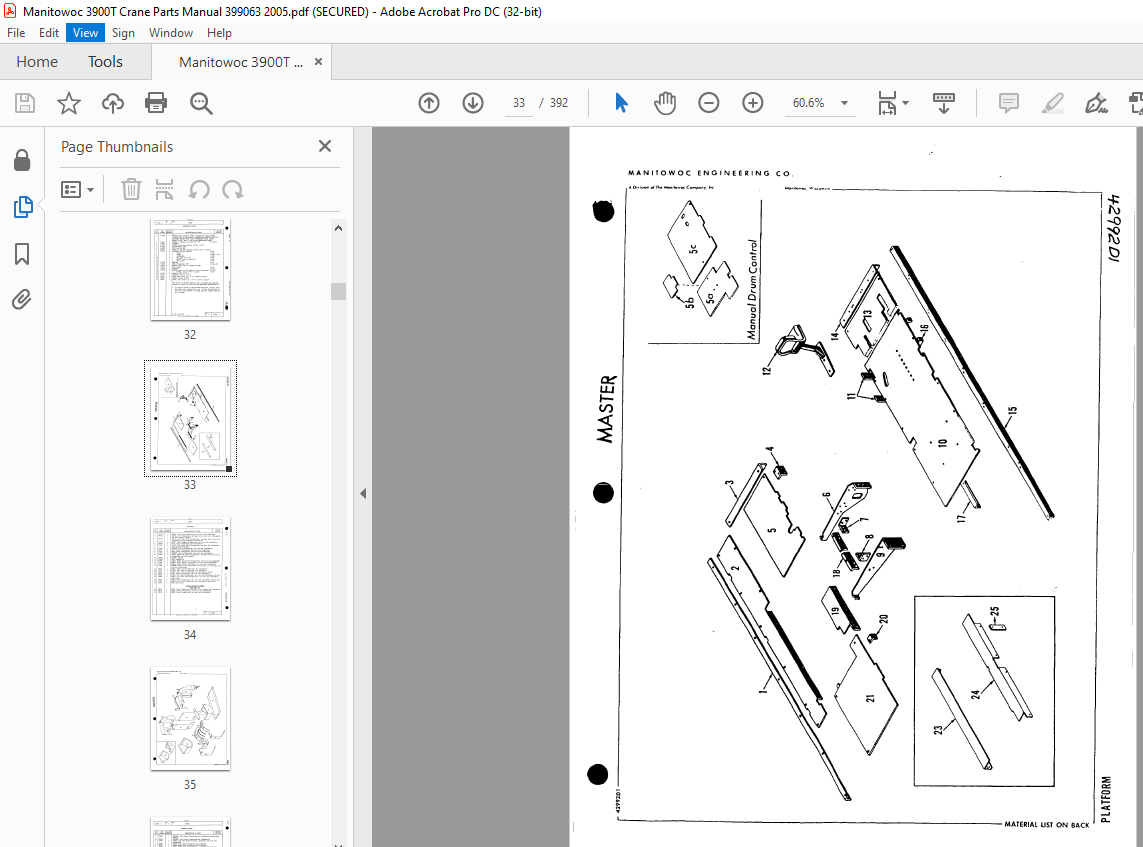Image resolution: width=1143 pixels, height=847 pixels.
Task: Go to next page with down arrow
Action: (473, 103)
